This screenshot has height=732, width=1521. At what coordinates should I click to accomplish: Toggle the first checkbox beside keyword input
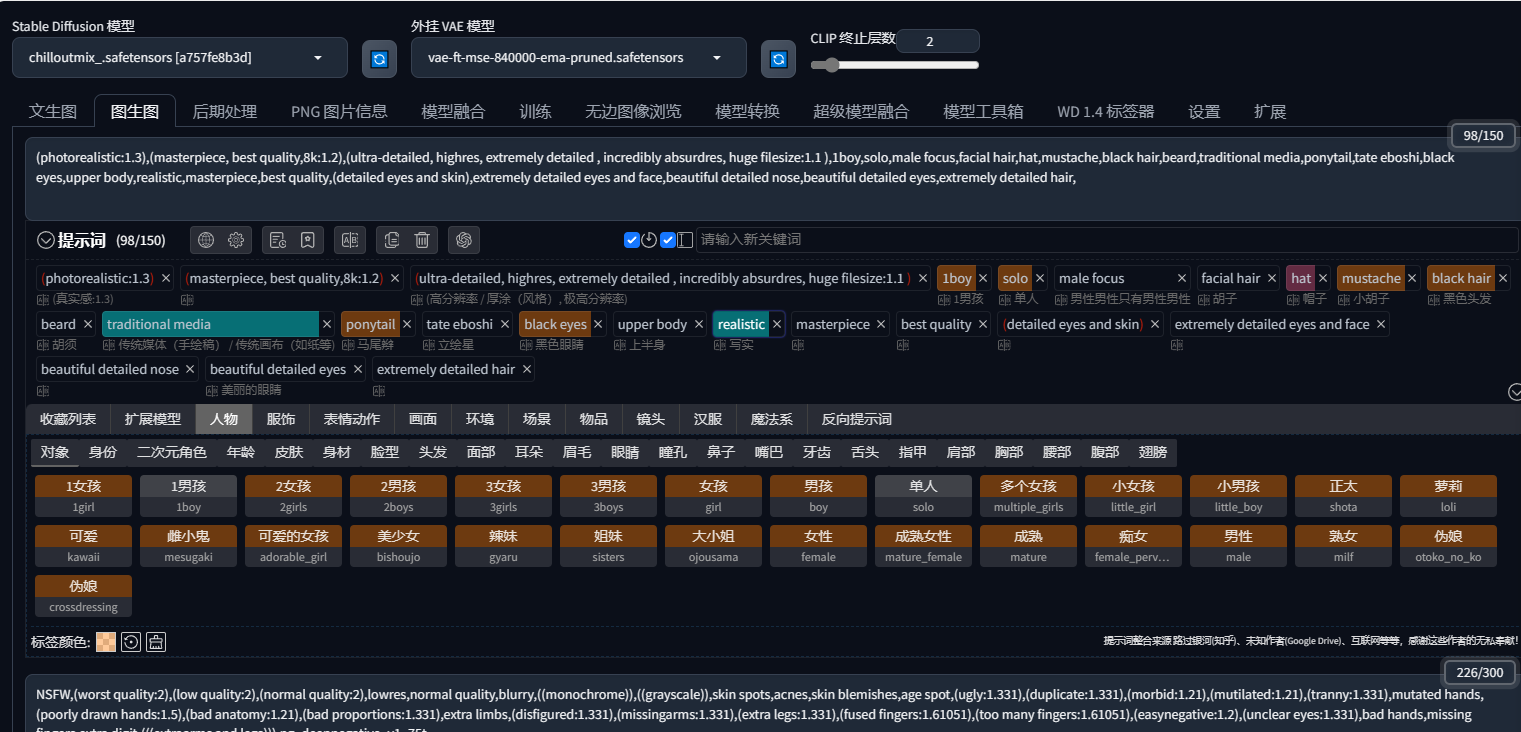click(x=632, y=240)
